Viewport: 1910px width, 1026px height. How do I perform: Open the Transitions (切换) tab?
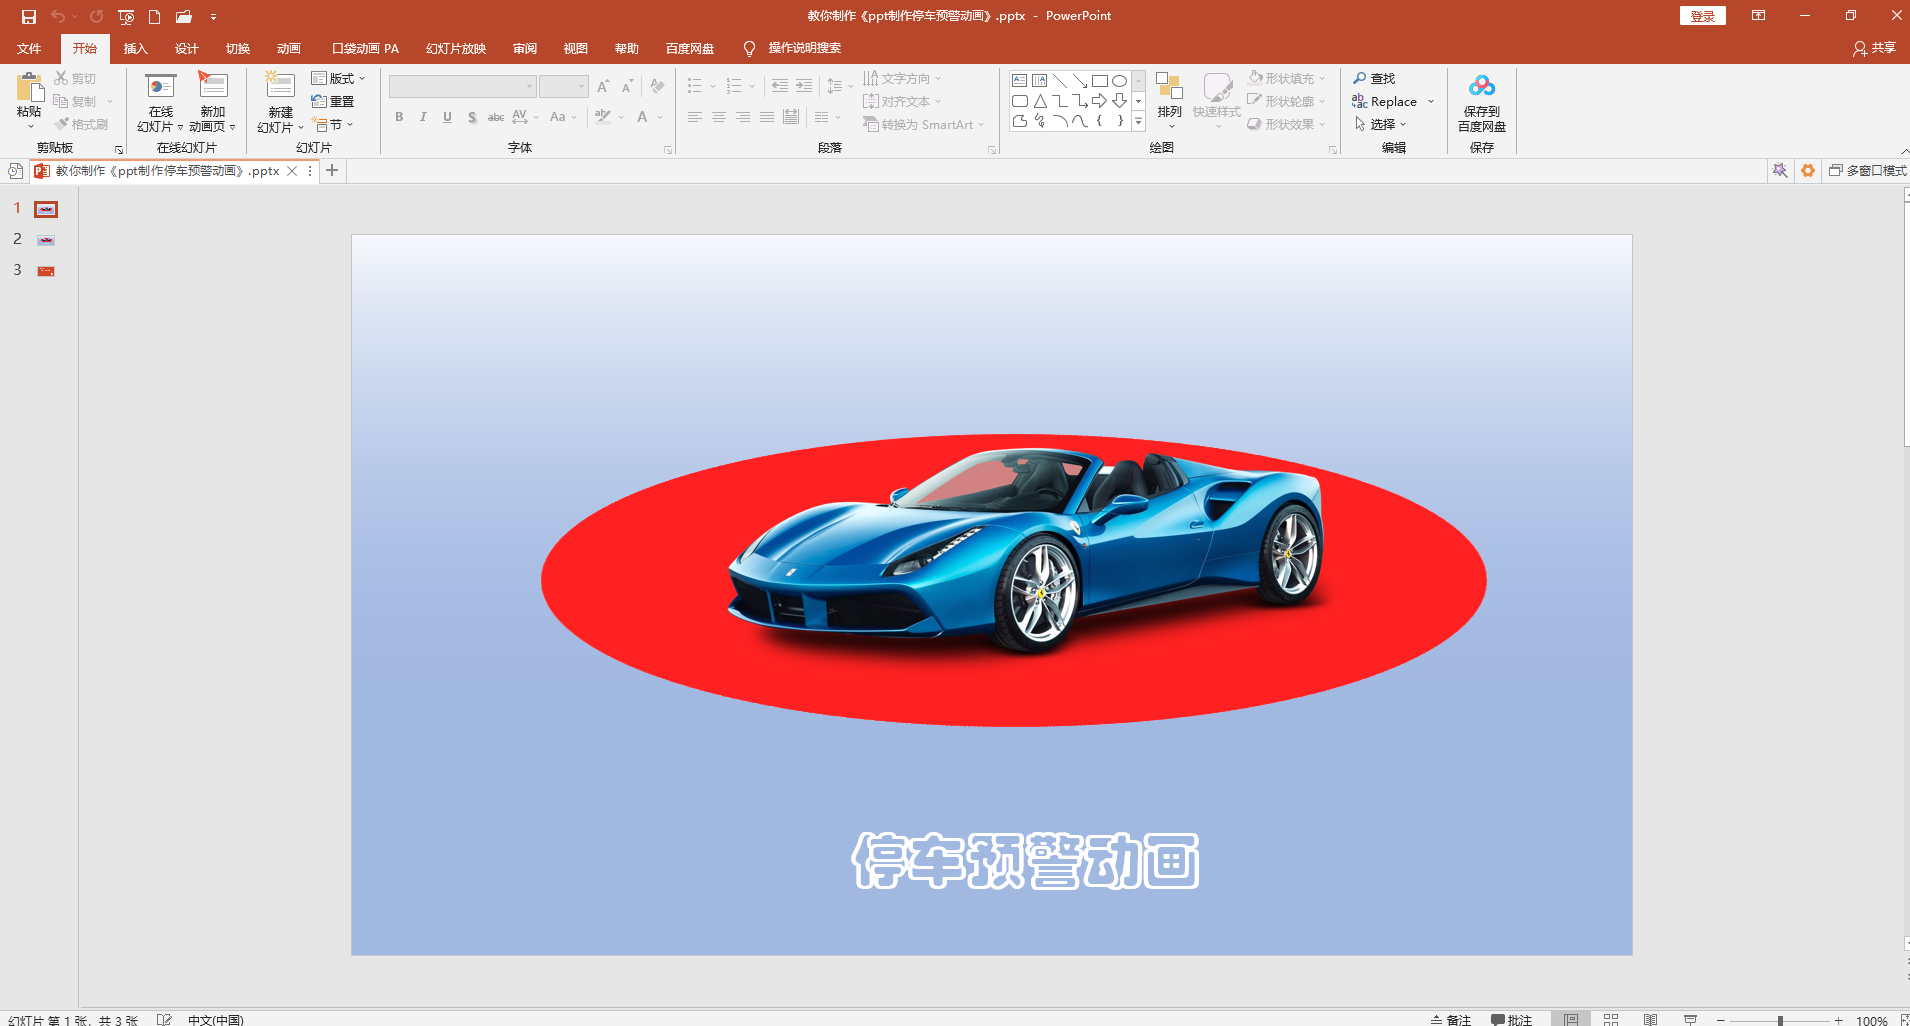click(x=237, y=49)
